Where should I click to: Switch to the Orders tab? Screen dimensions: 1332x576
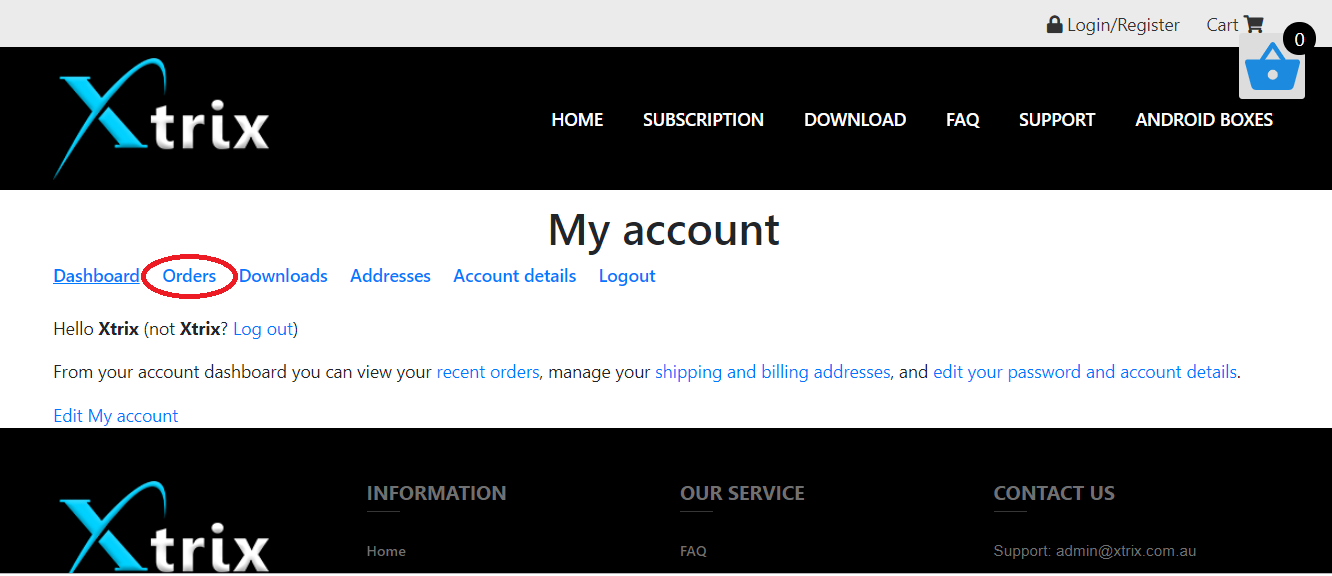click(189, 276)
